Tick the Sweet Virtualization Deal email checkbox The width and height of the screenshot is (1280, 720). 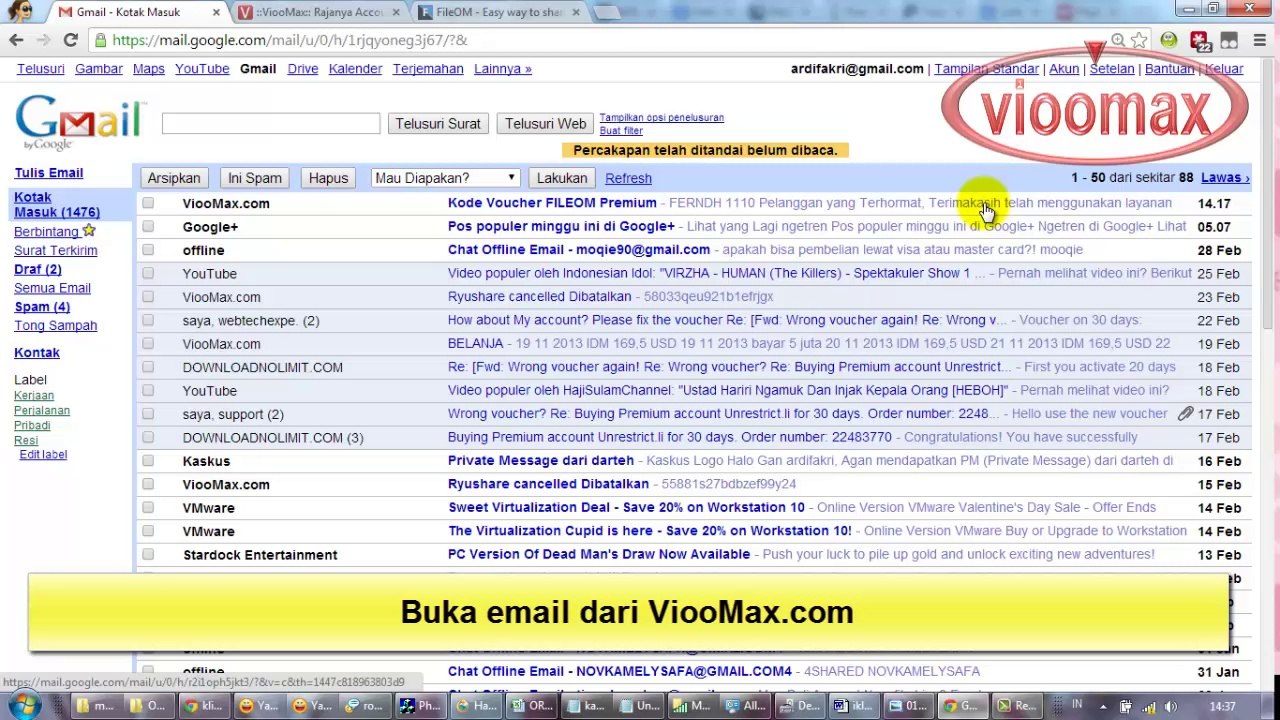148,508
